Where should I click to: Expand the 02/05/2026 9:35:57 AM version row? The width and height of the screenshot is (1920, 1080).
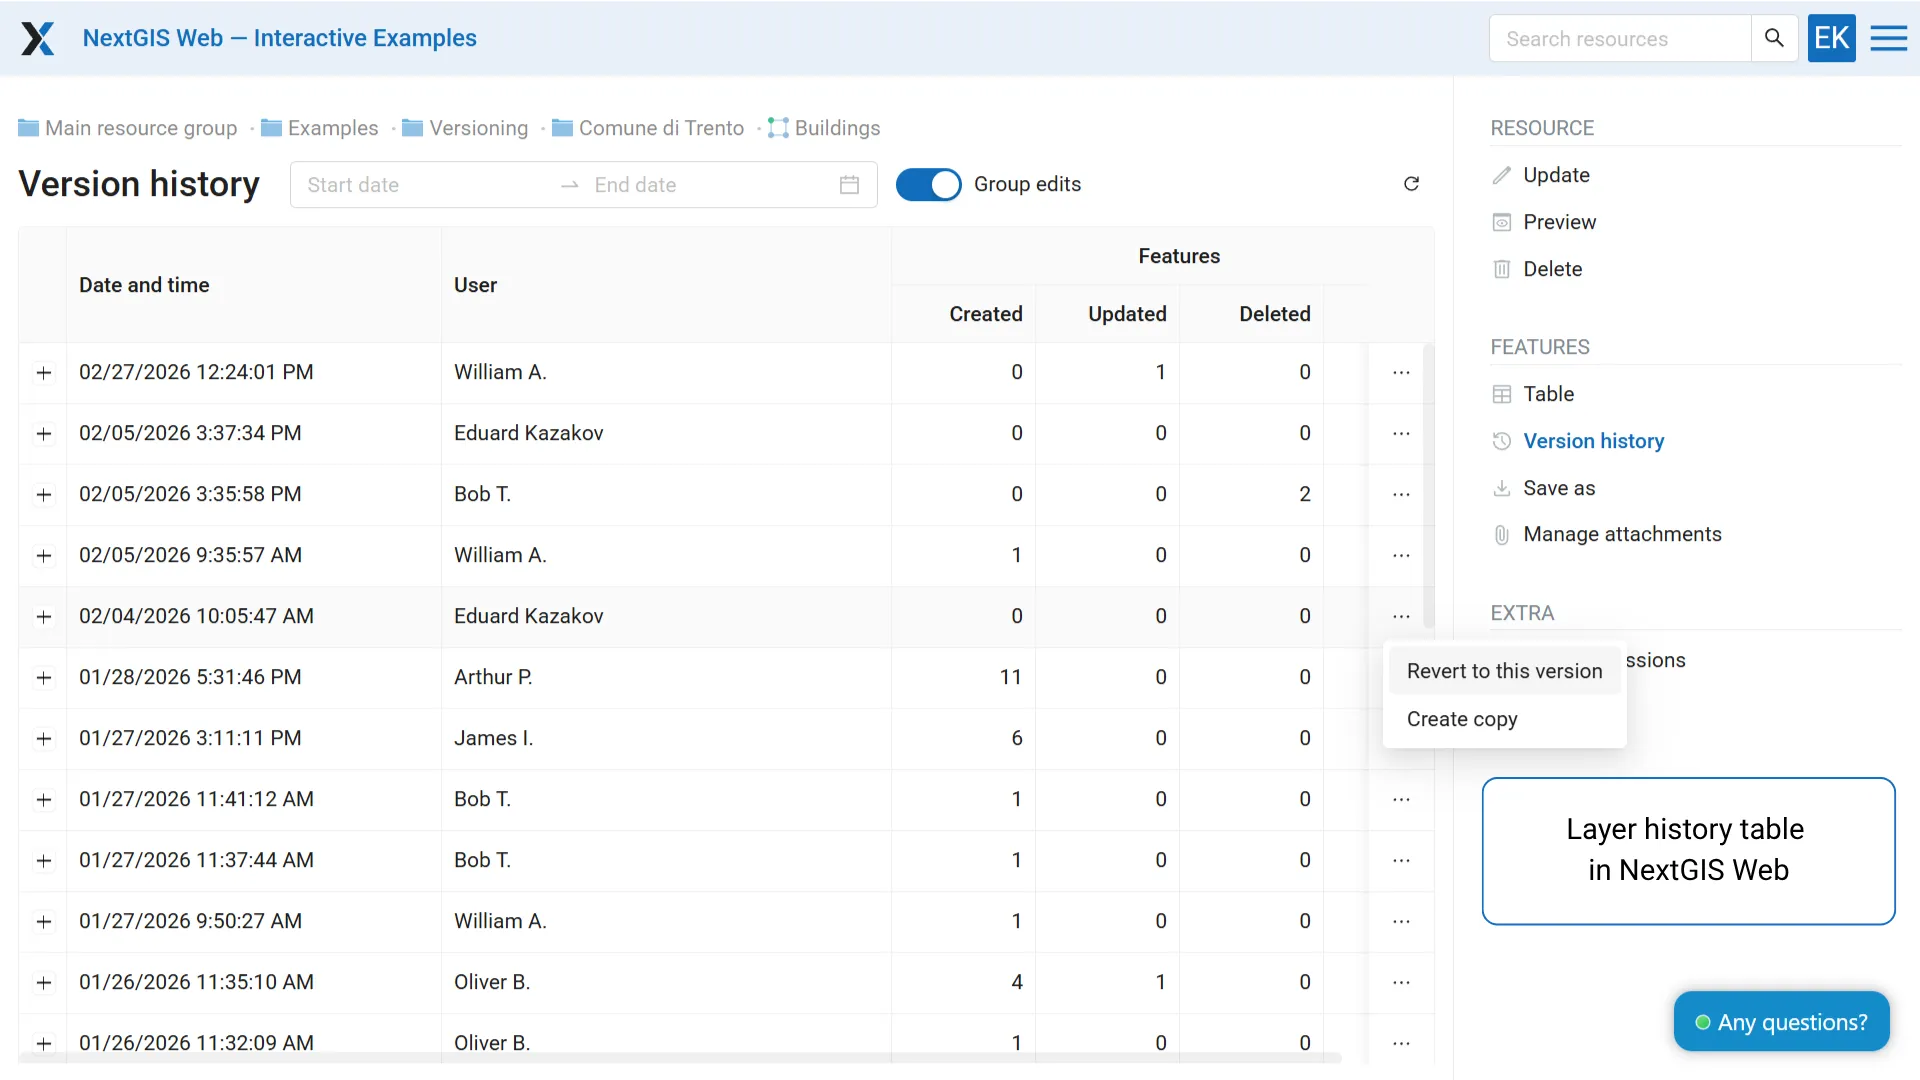coord(43,556)
